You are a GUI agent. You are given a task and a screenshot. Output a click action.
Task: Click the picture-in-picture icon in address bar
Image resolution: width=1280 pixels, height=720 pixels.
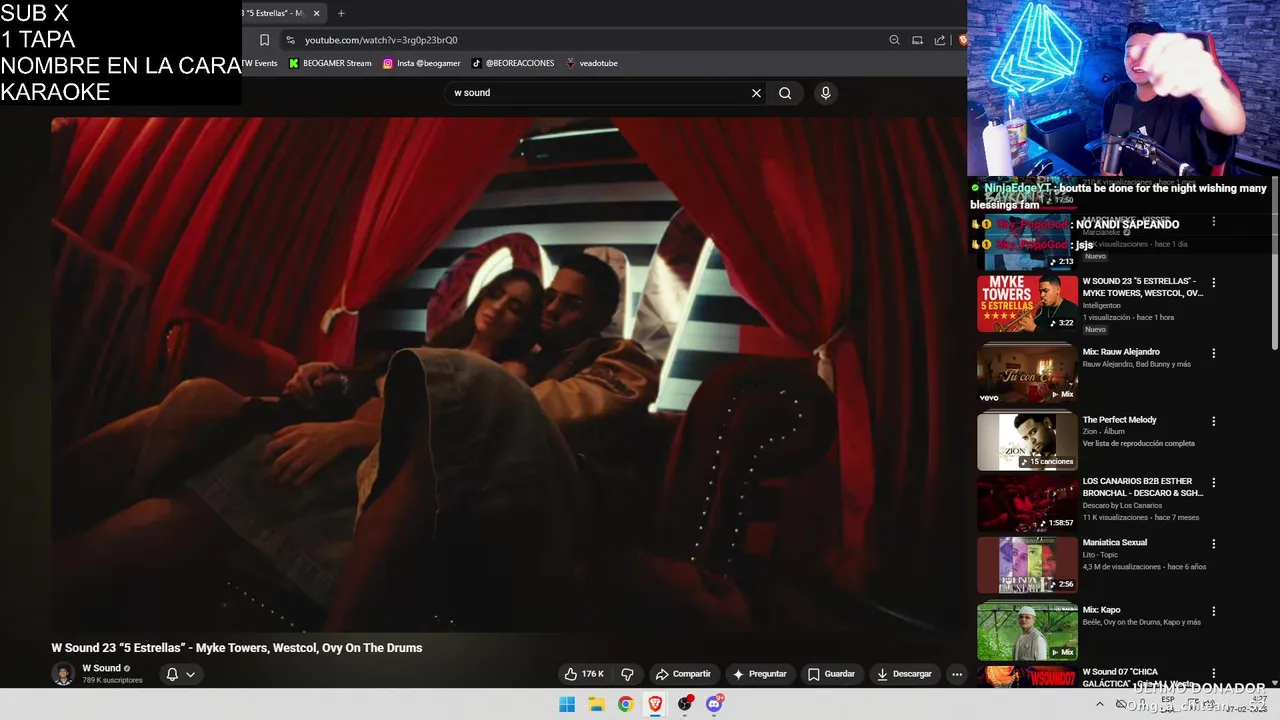[917, 40]
